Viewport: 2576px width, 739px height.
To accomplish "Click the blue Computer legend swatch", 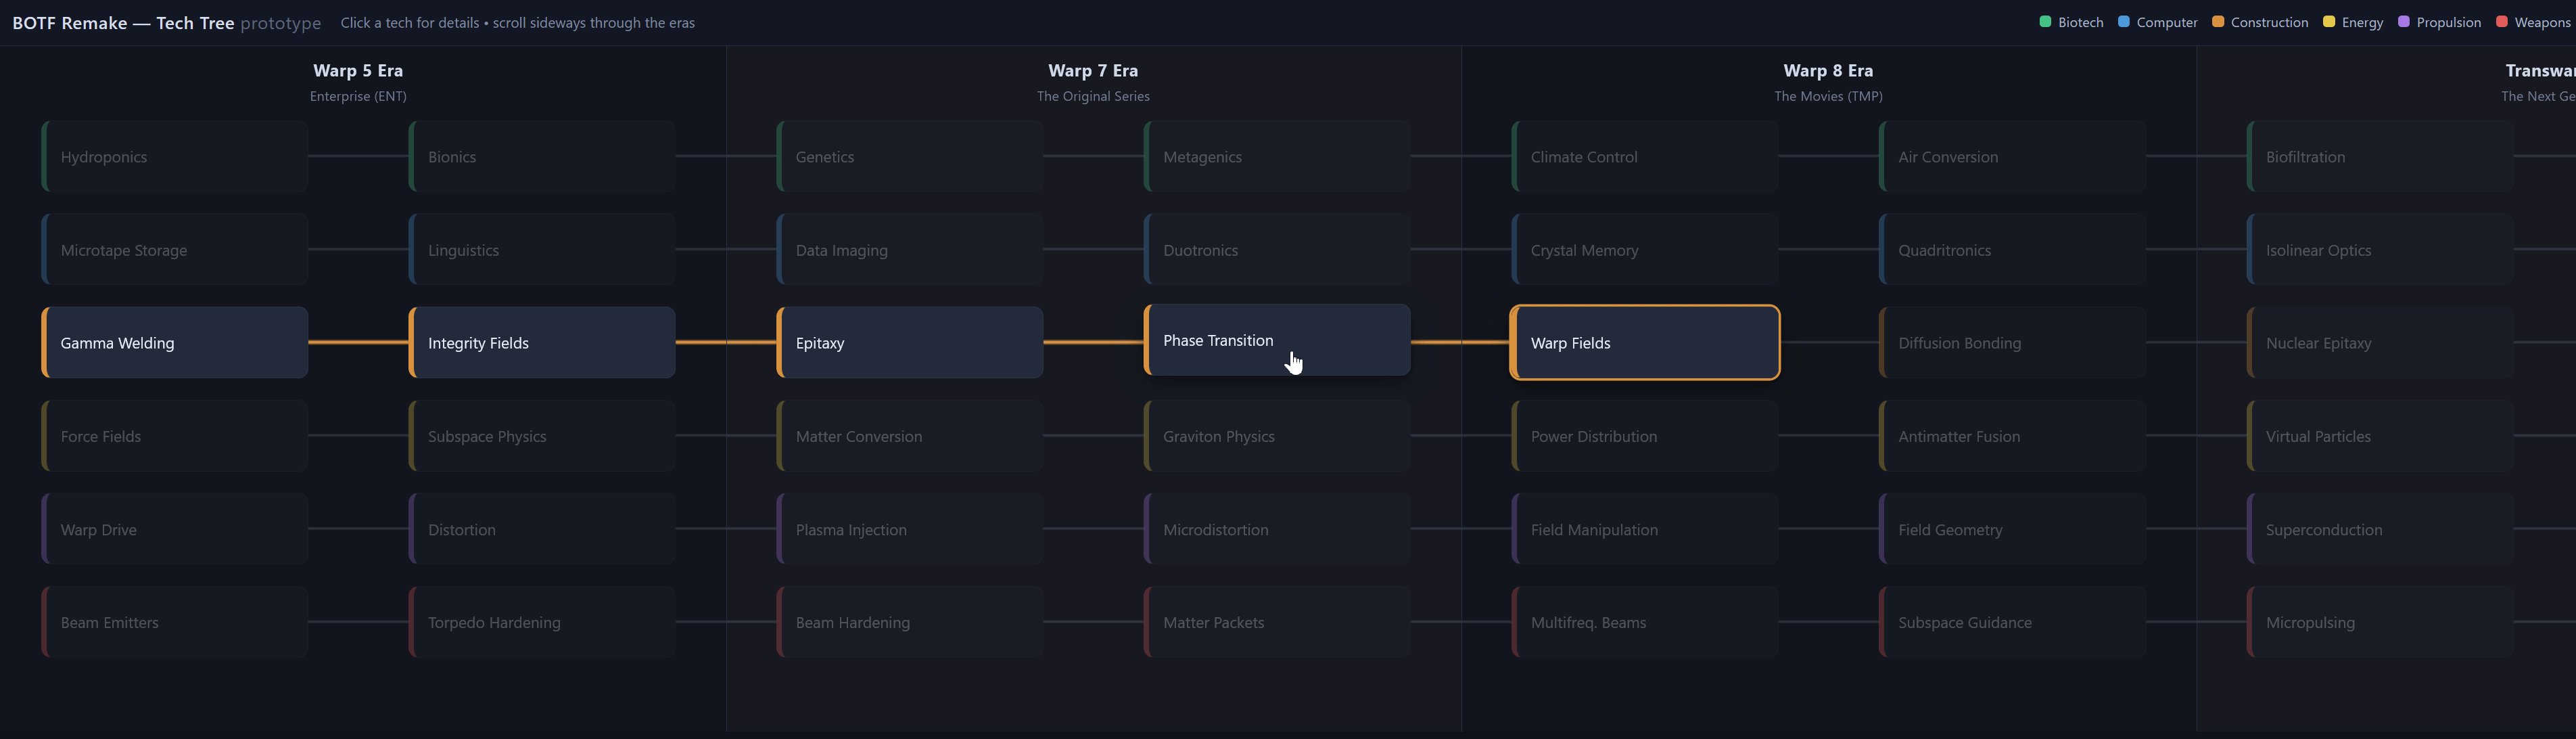I will point(2123,22).
